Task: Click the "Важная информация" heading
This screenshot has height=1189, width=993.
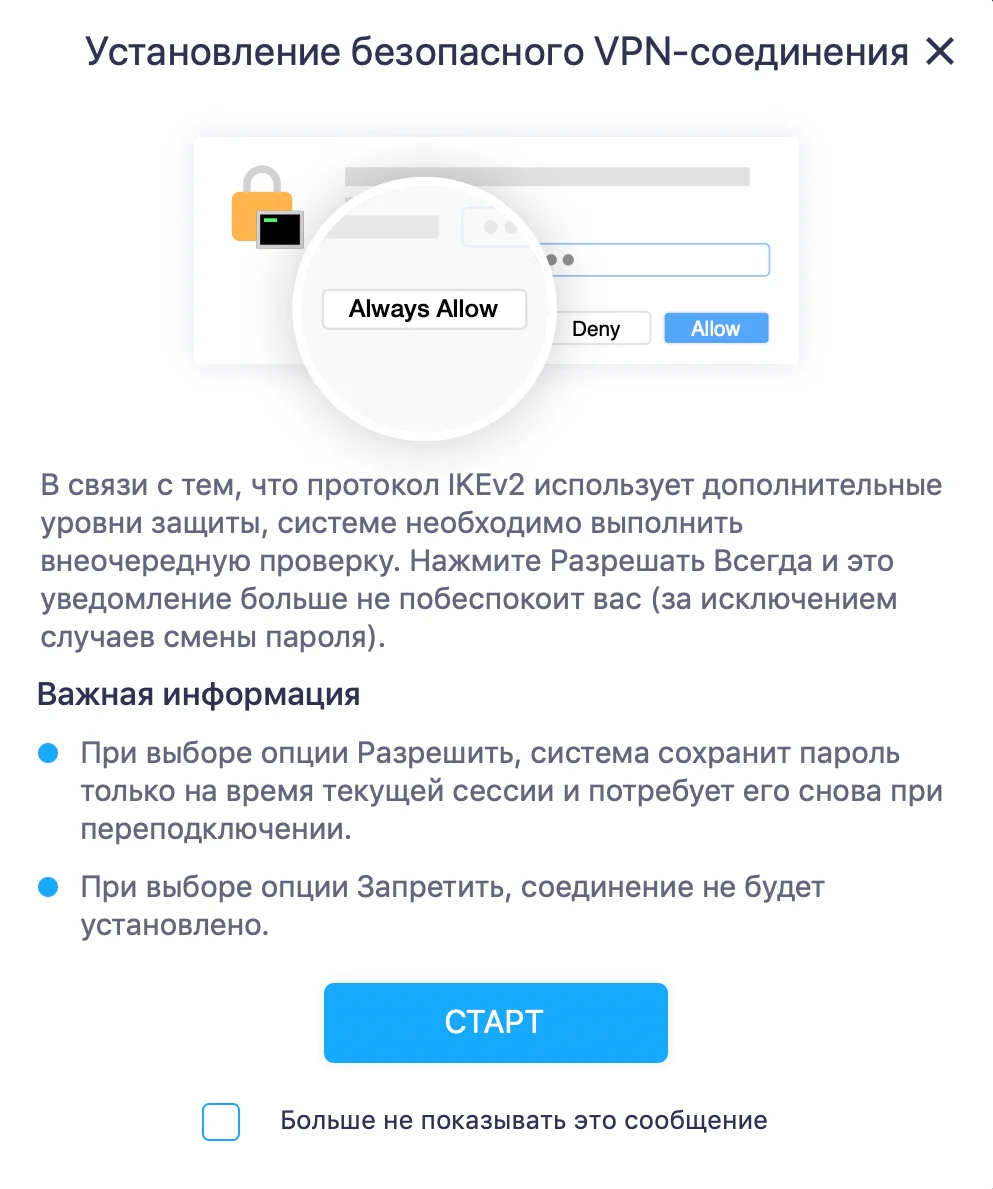Action: pyautogui.click(x=199, y=694)
